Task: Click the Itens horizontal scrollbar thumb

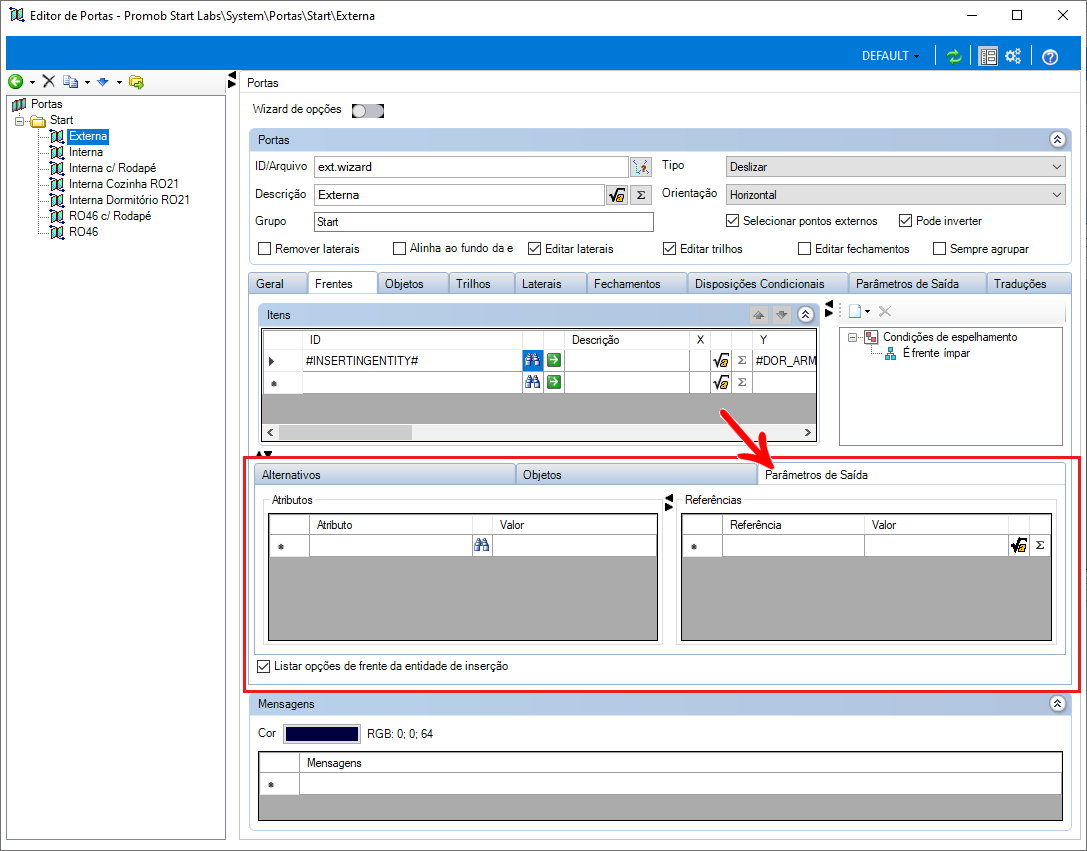Action: (345, 432)
